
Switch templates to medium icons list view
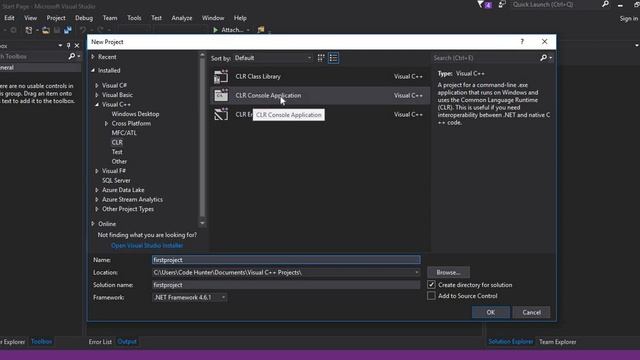(333, 58)
